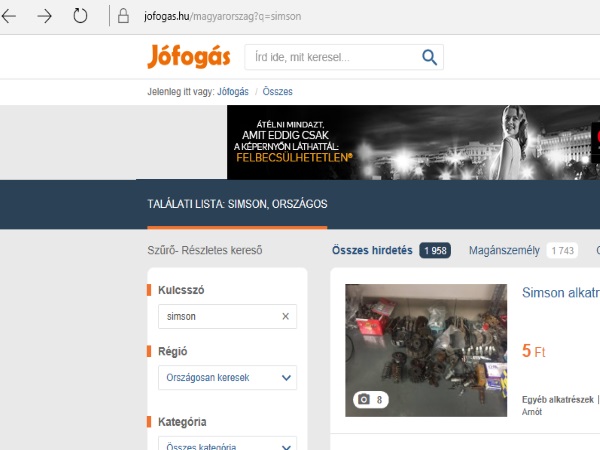Screen dimensions: 600x450
Task: Select the Találati lista: Simson, Országos tab
Action: 237,204
